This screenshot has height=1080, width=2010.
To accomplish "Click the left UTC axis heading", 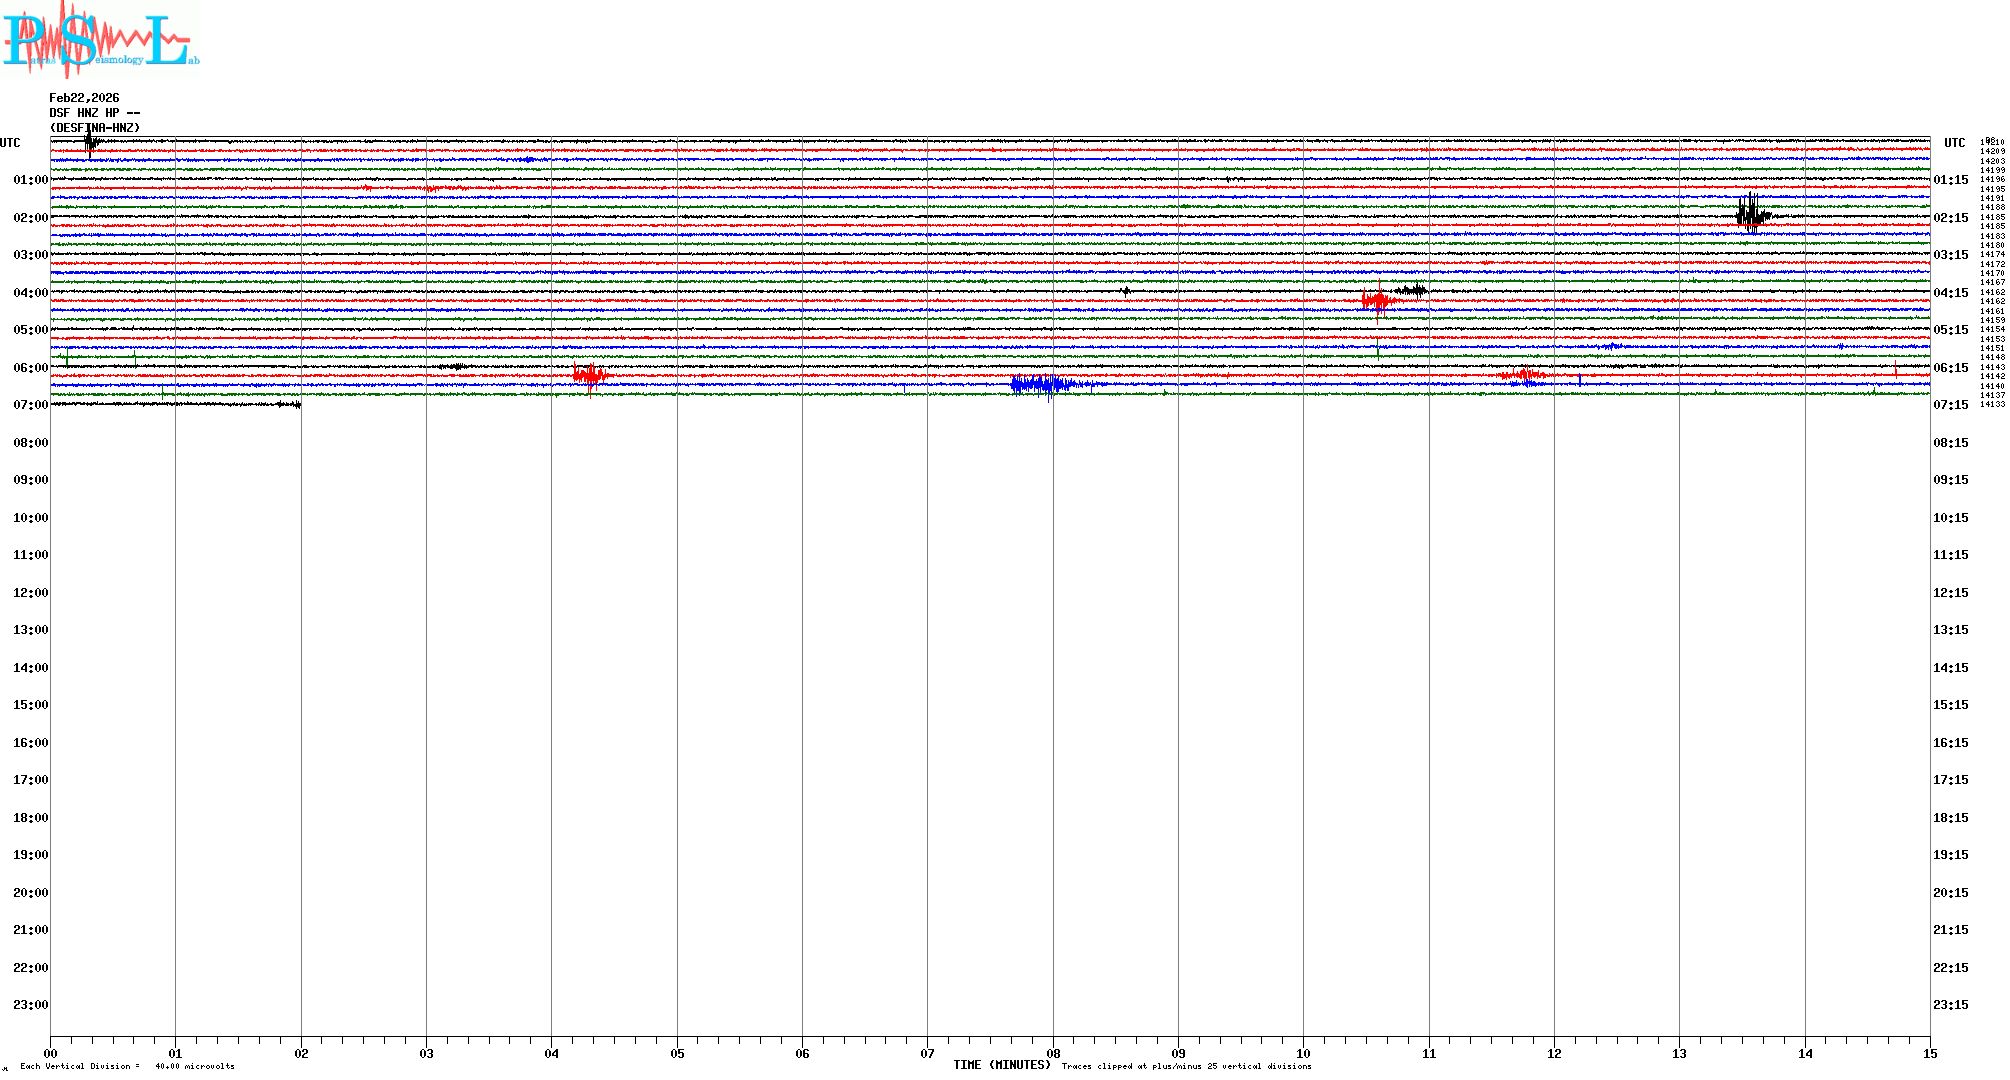I will tap(10, 143).
